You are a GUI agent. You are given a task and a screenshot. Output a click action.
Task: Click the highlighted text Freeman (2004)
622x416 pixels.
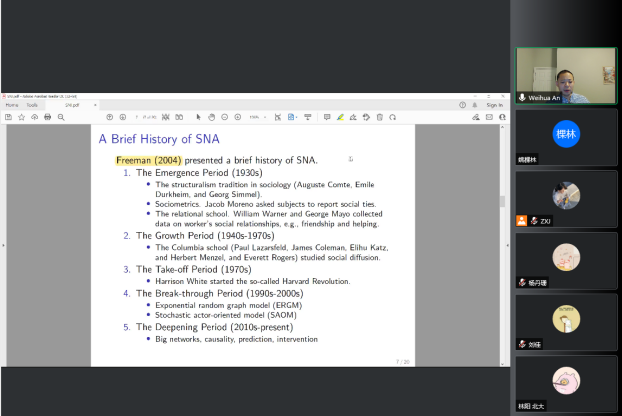(149, 160)
